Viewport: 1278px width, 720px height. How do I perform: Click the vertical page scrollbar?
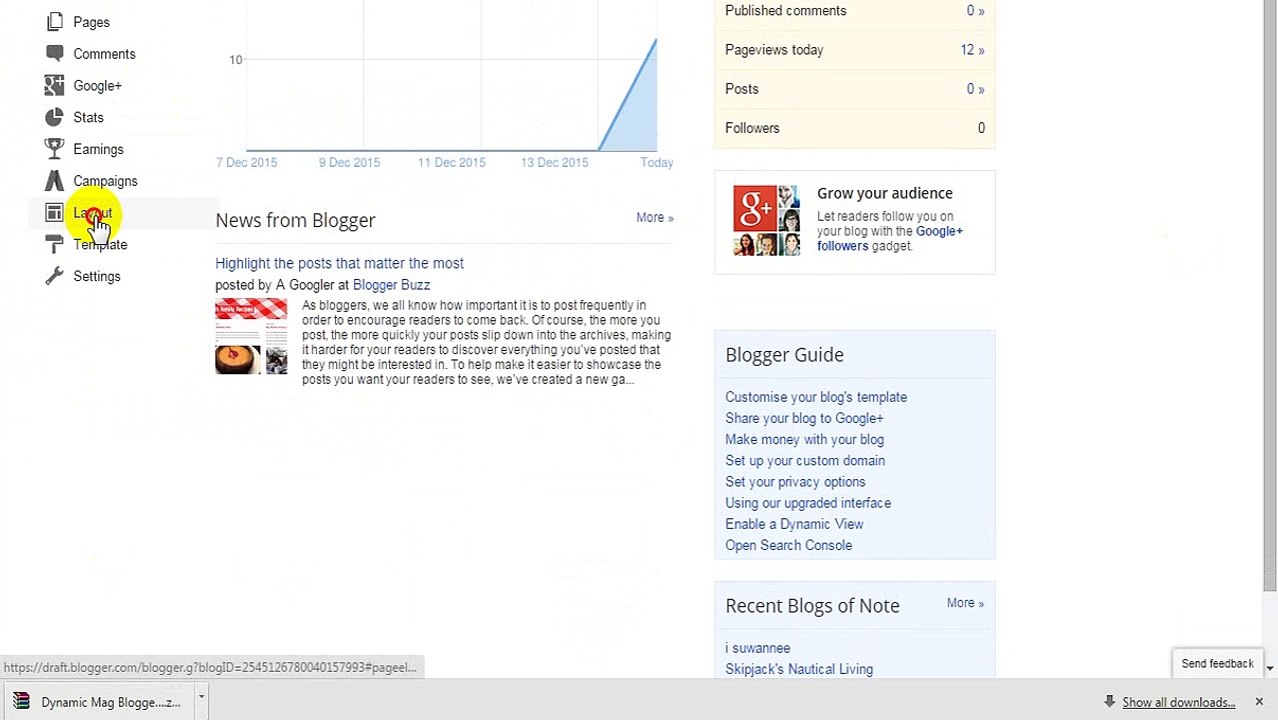[x=1270, y=295]
